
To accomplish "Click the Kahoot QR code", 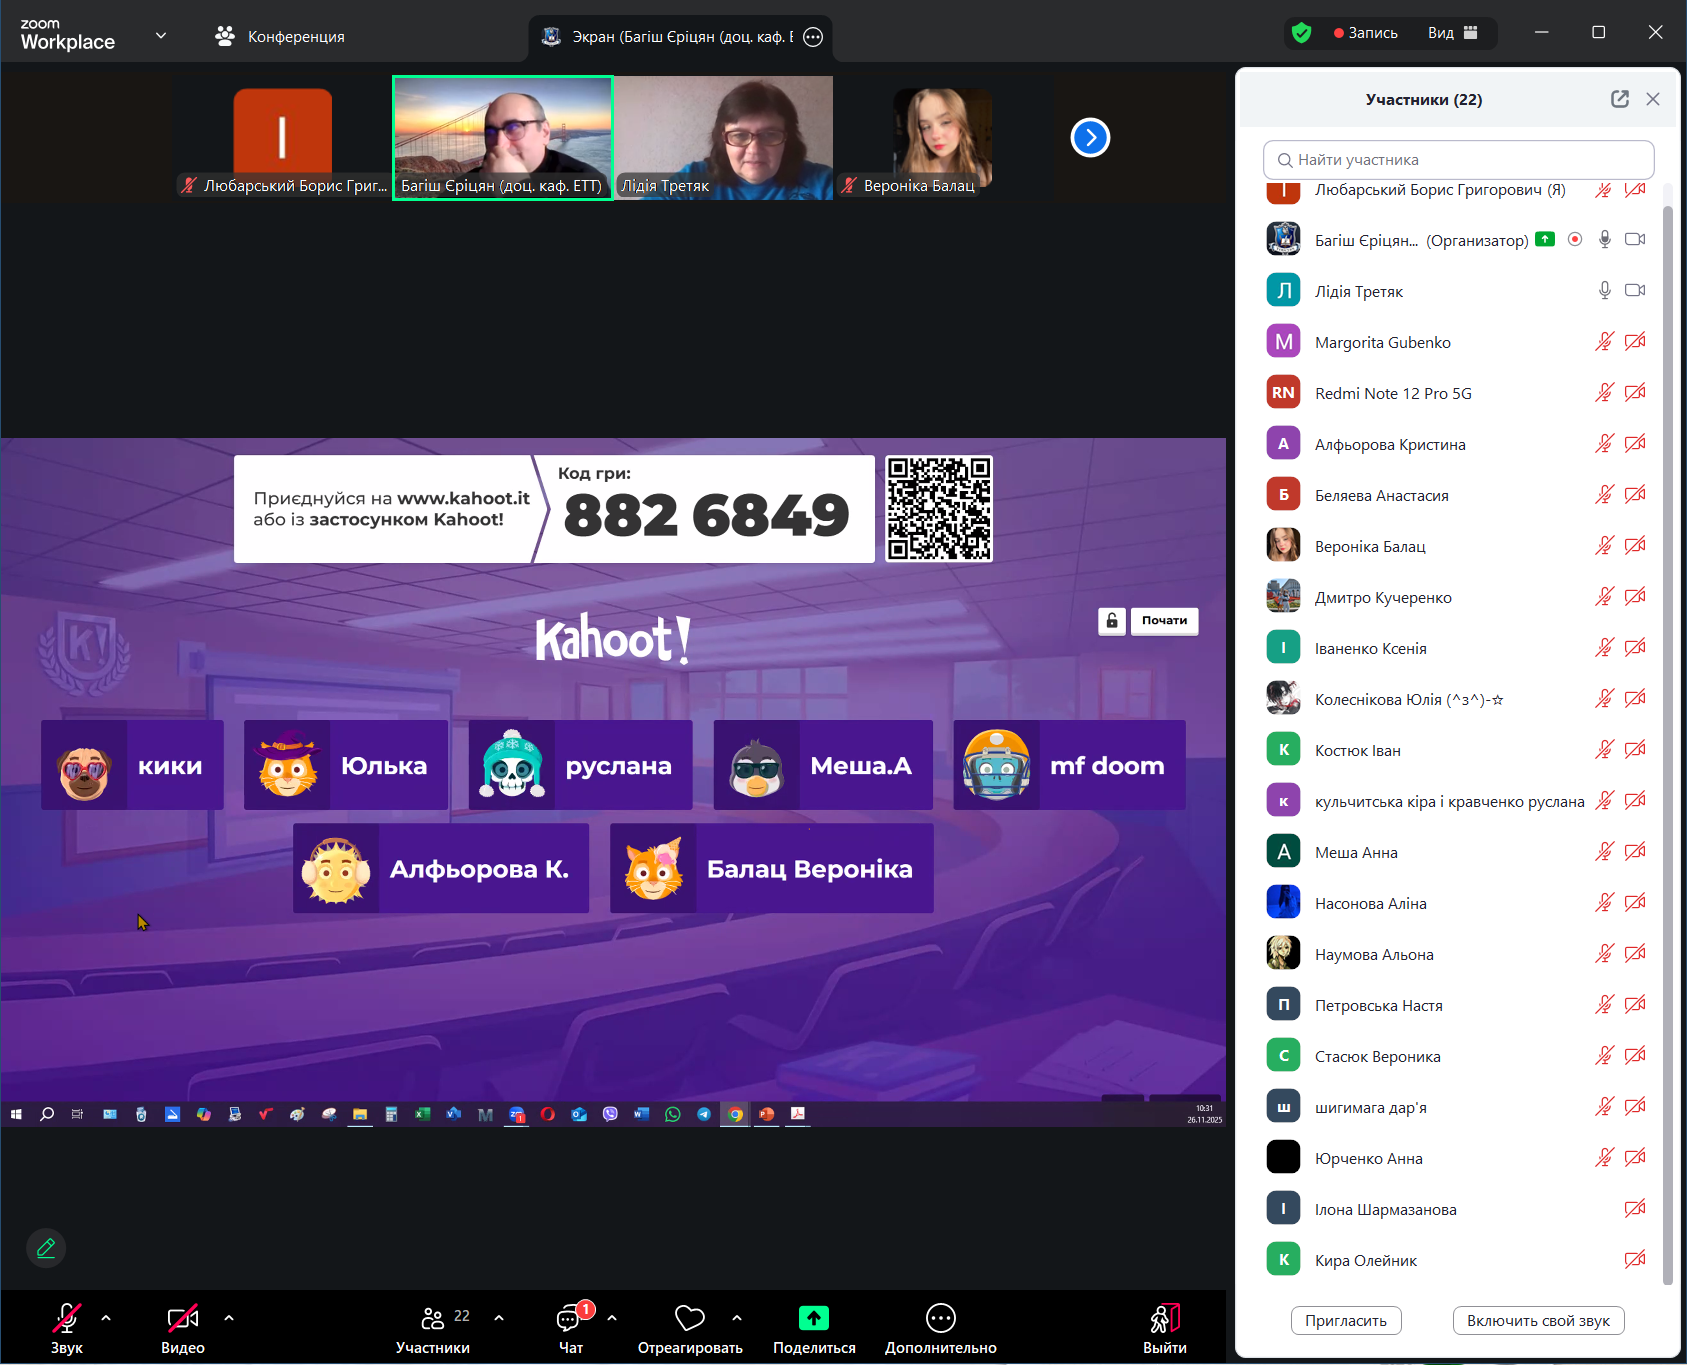I will [939, 509].
